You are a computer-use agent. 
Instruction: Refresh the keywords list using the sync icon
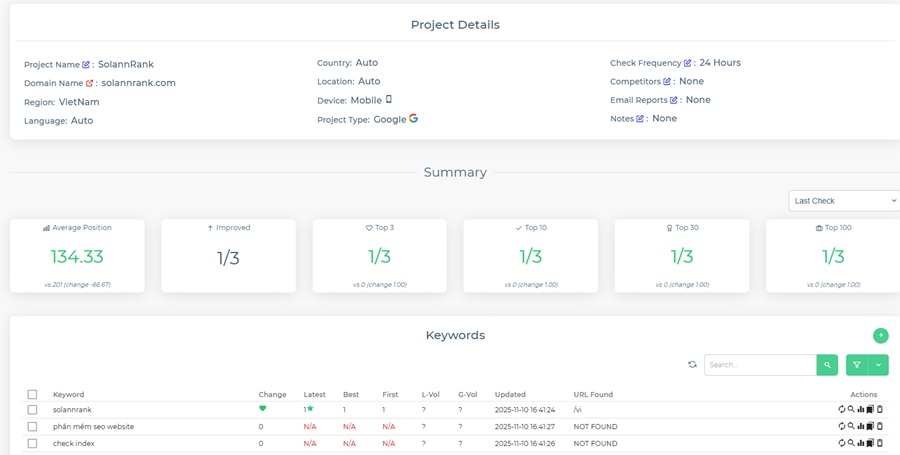coord(692,365)
